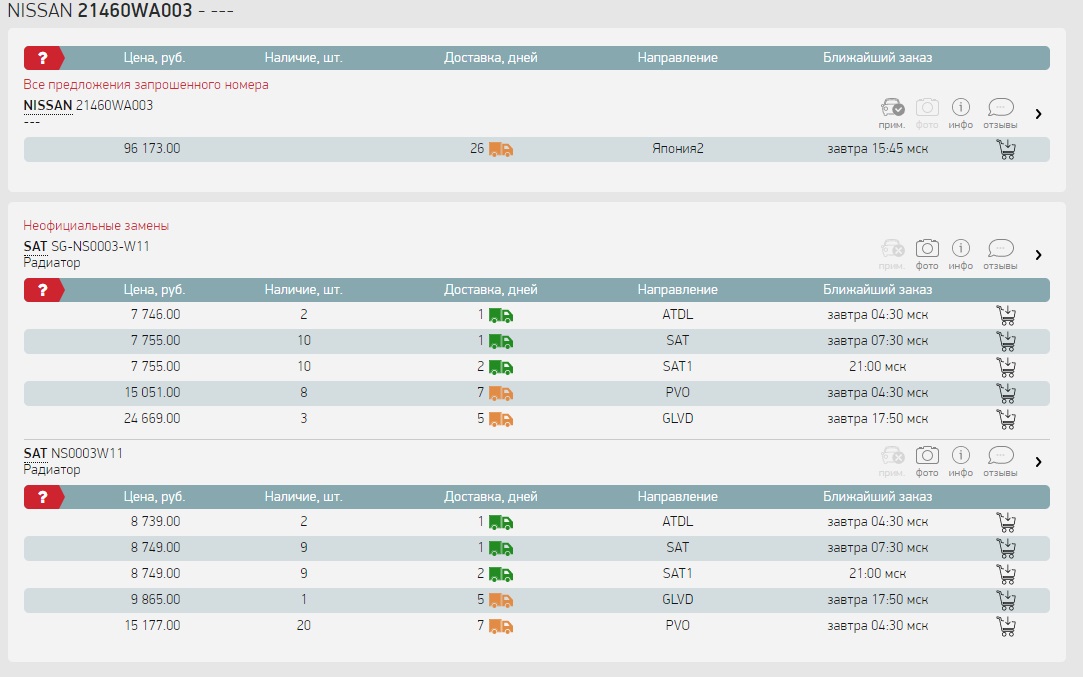
Task: Click the direction cell Япония2
Action: coord(678,149)
